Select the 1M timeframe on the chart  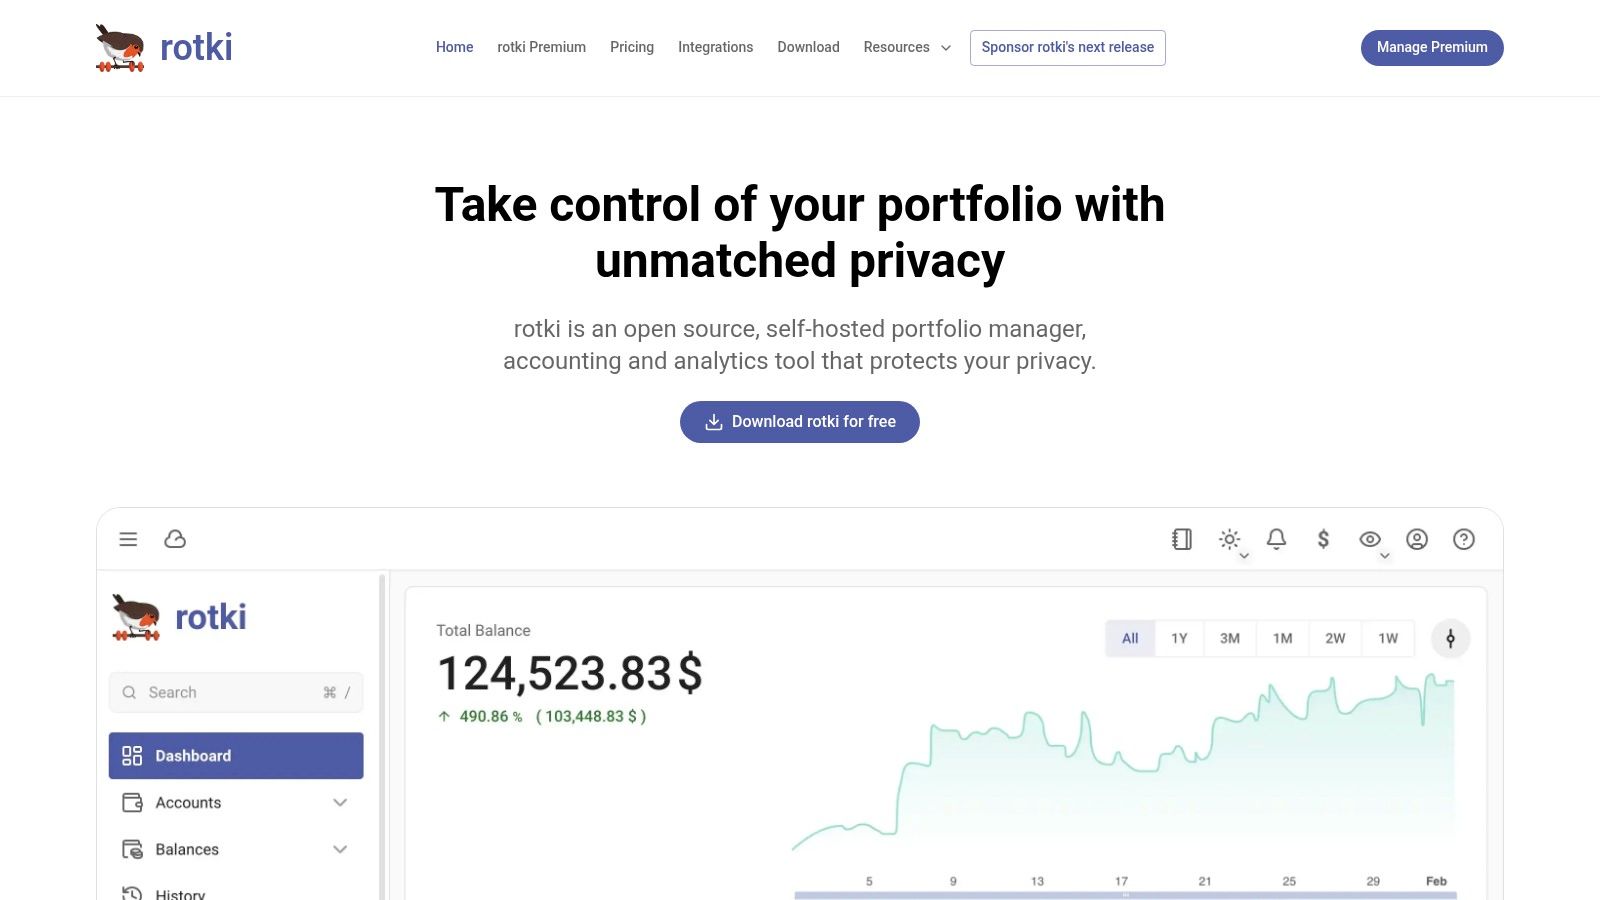point(1283,639)
